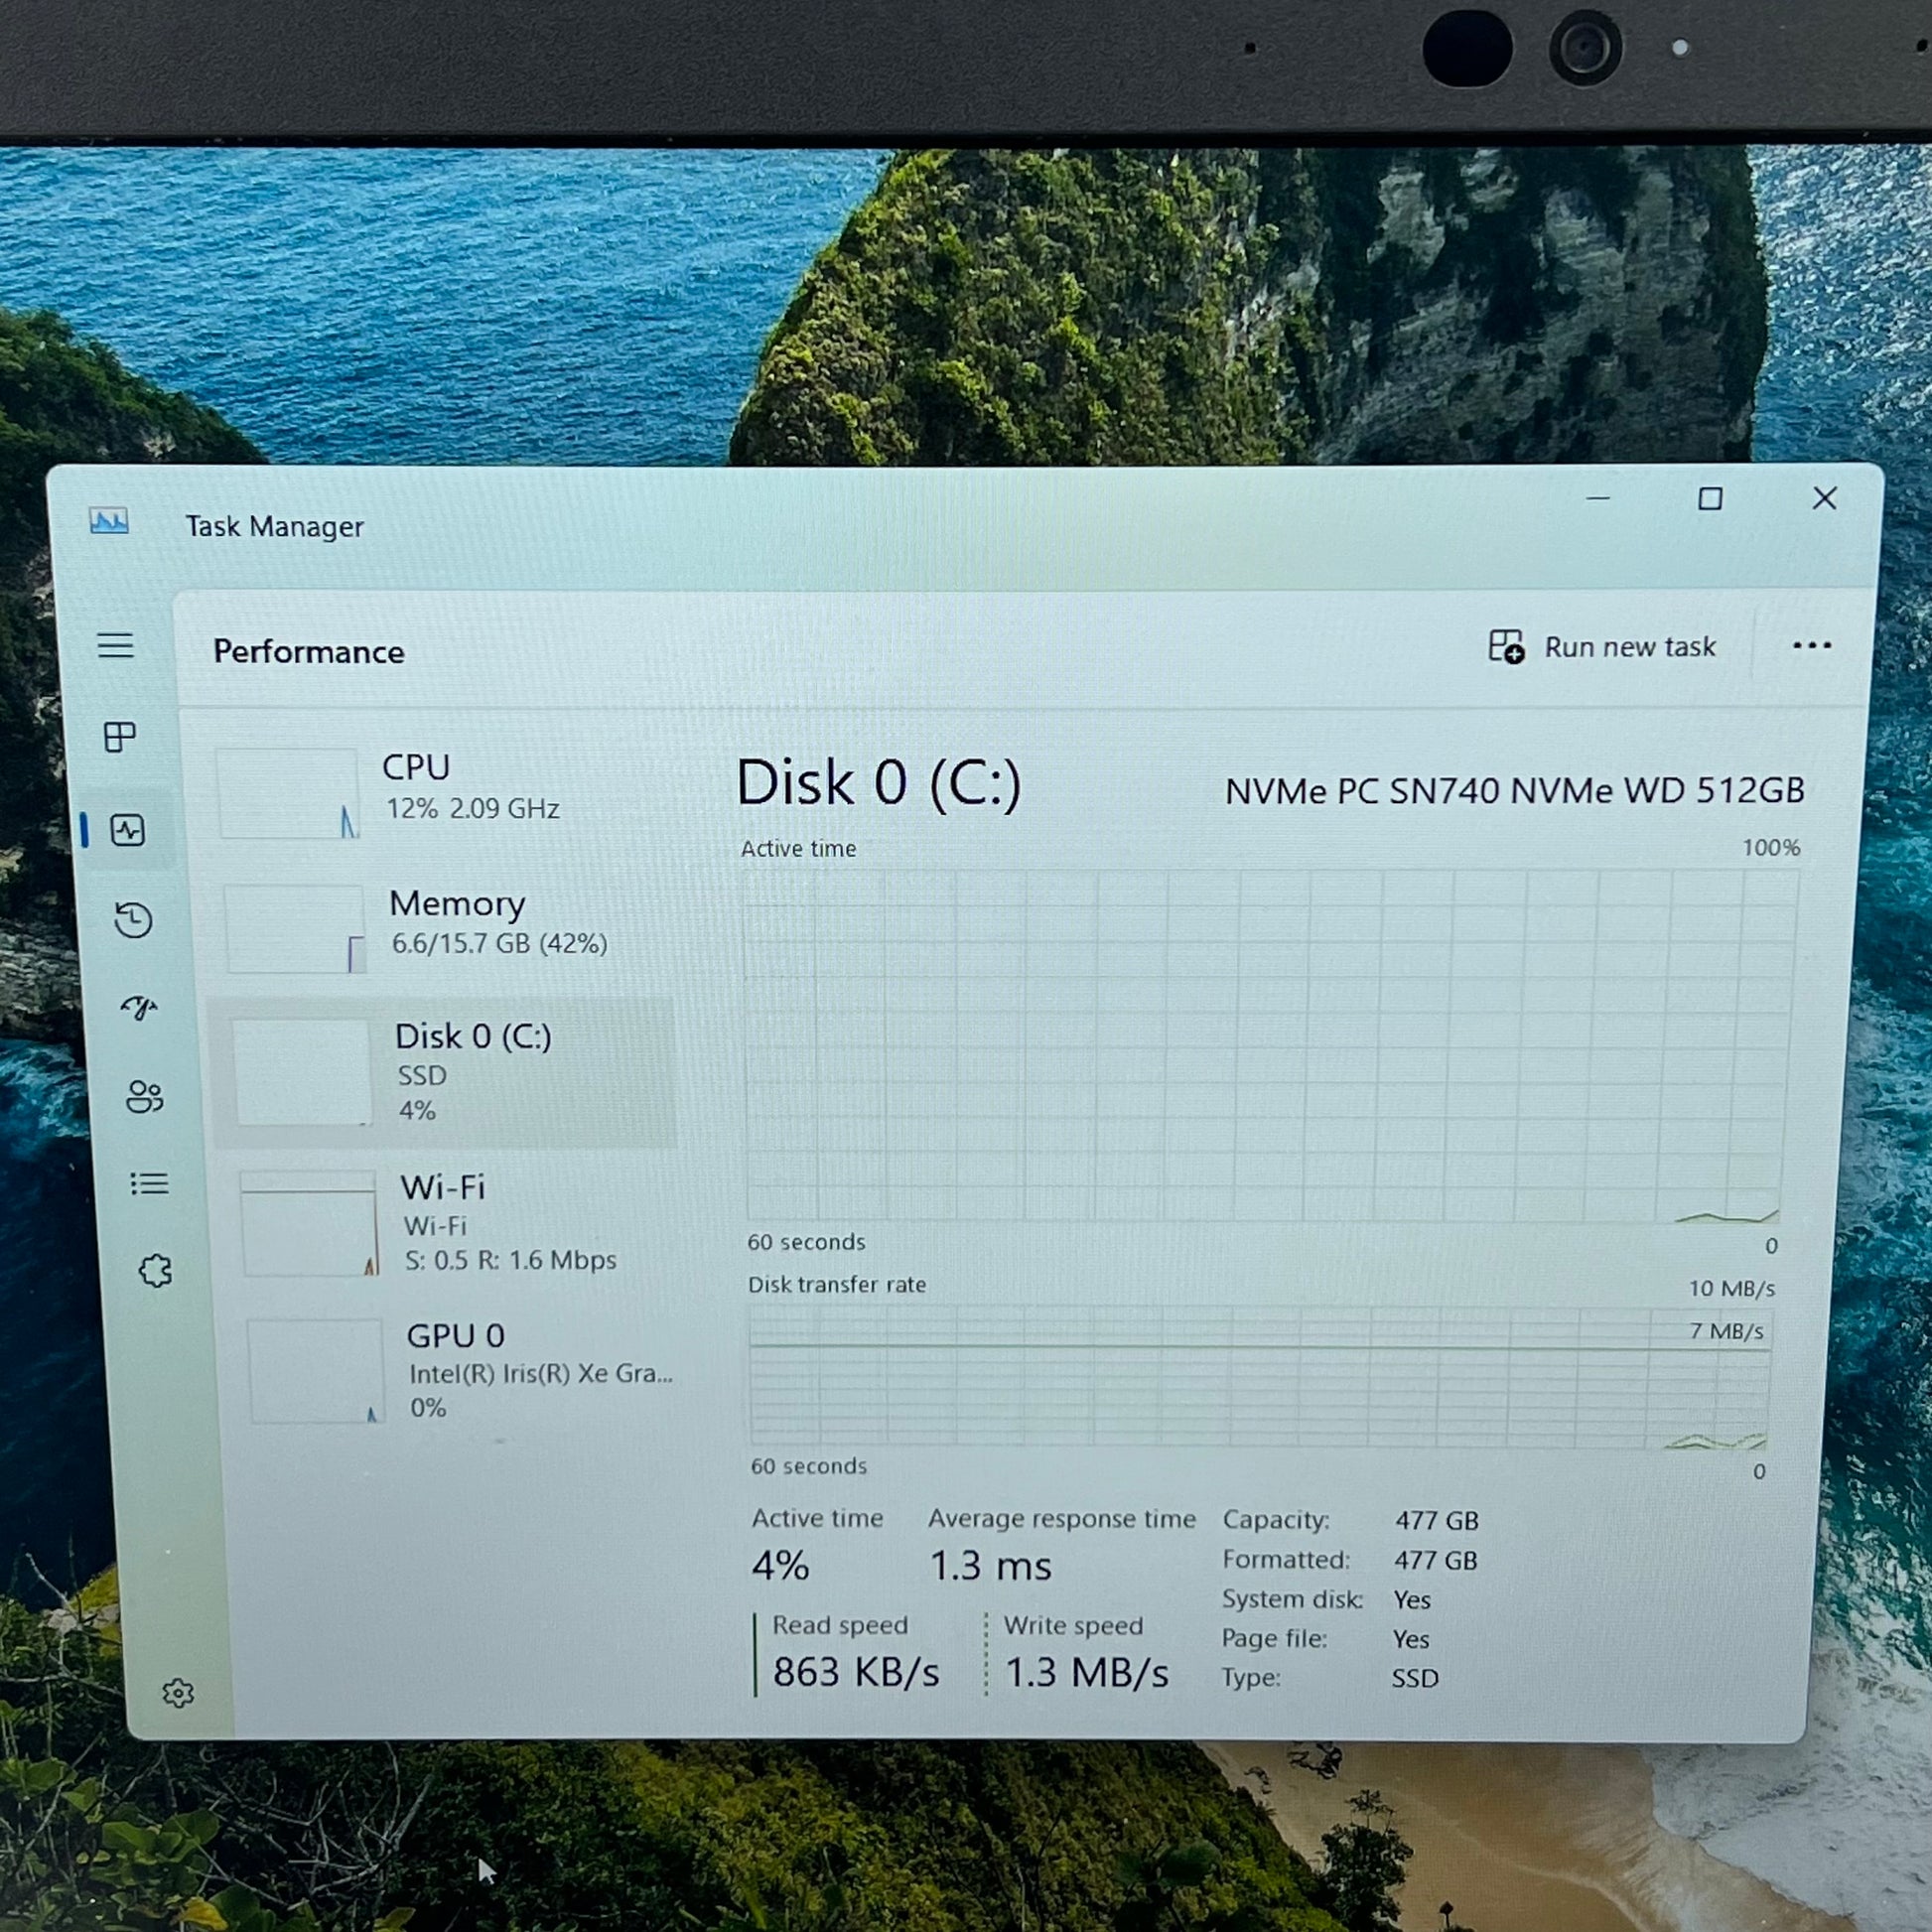This screenshot has height=1932, width=1932.
Task: Click the '1.3 ms' response time value
Action: tap(991, 1566)
